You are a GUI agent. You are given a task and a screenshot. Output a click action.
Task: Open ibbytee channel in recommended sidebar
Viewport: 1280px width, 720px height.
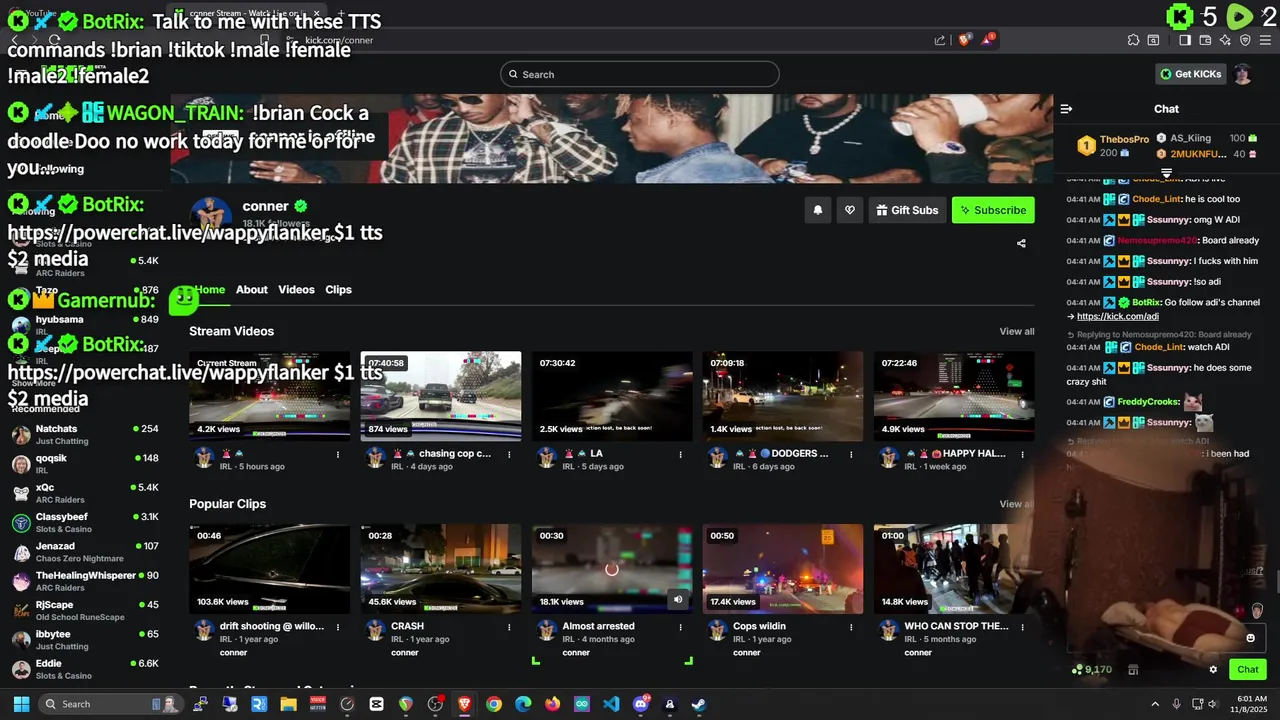click(85, 639)
